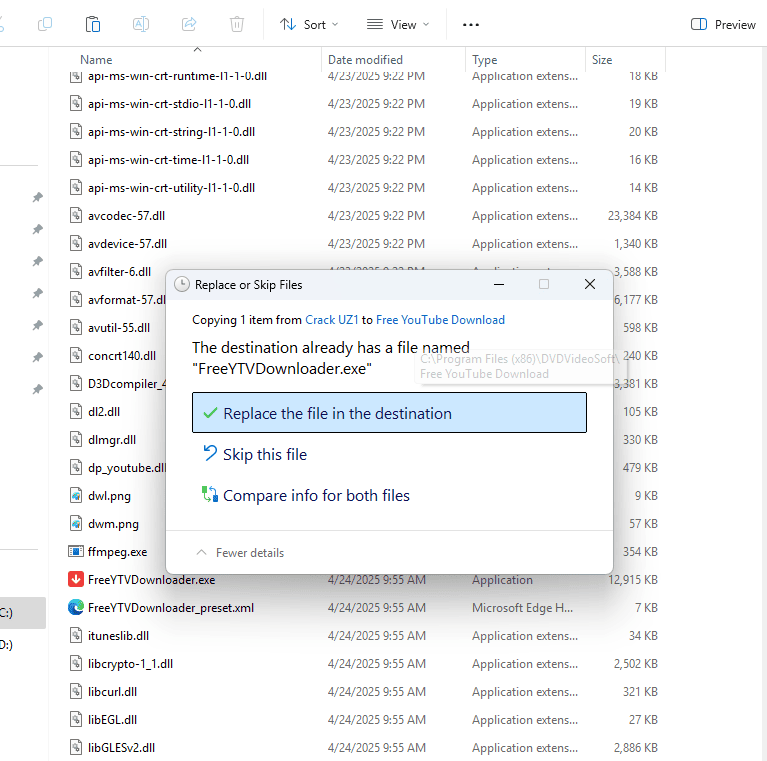Open the See more ellipsis menu
The height and width of the screenshot is (761, 767).
[471, 24]
